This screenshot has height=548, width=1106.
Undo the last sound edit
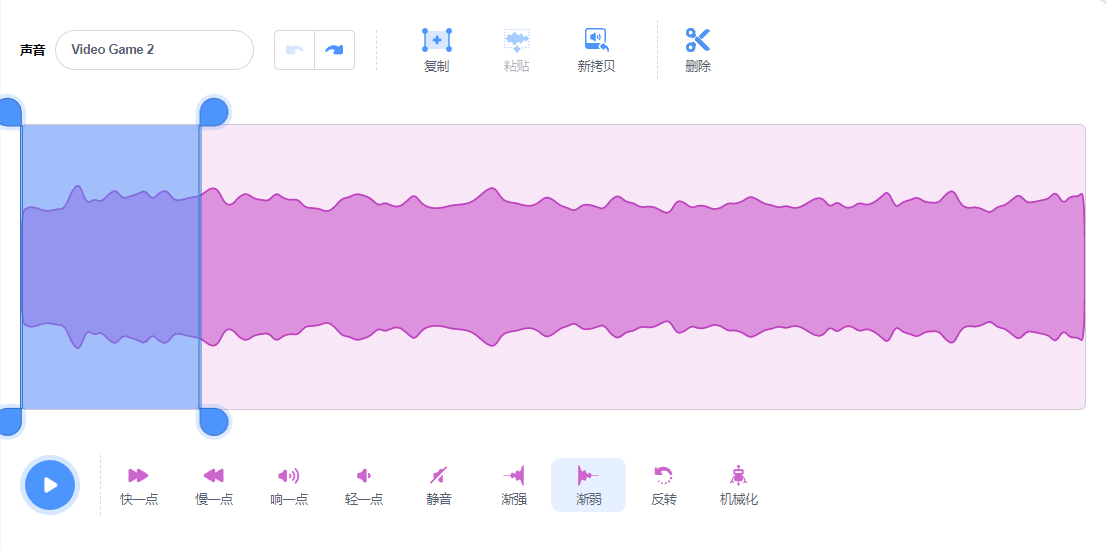tap(294, 50)
